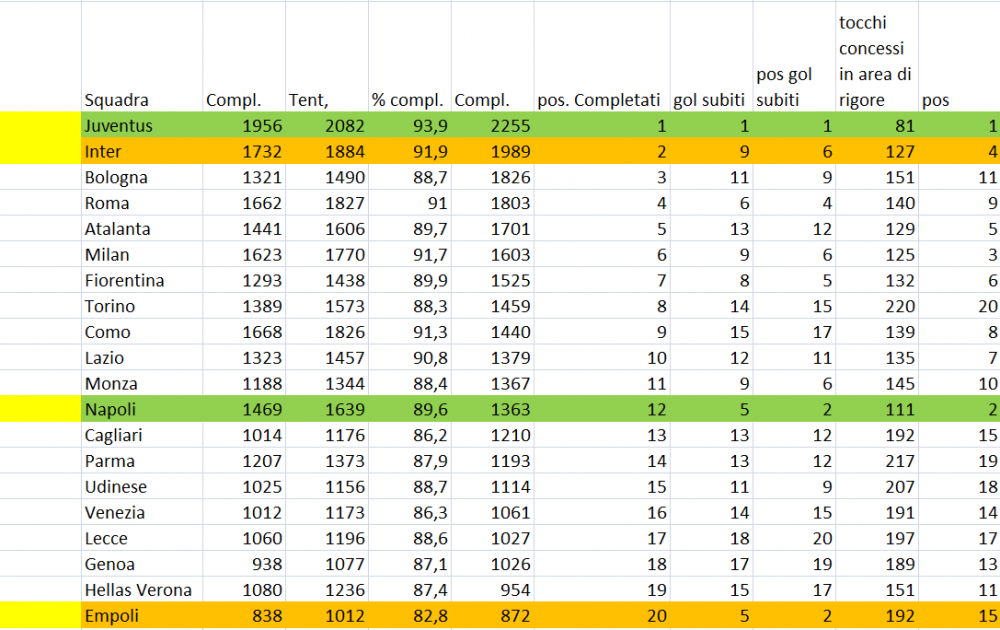Select the Parma cell

[x=142, y=461]
